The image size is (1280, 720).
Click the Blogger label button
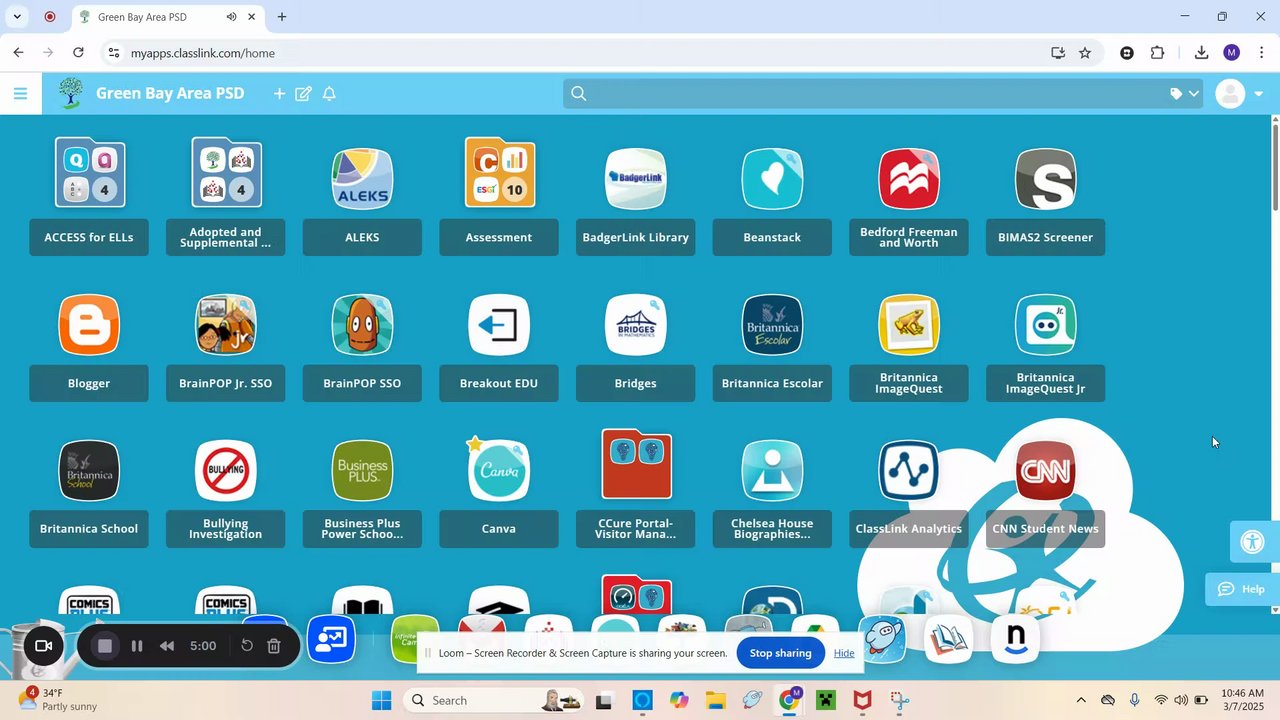[x=89, y=383]
